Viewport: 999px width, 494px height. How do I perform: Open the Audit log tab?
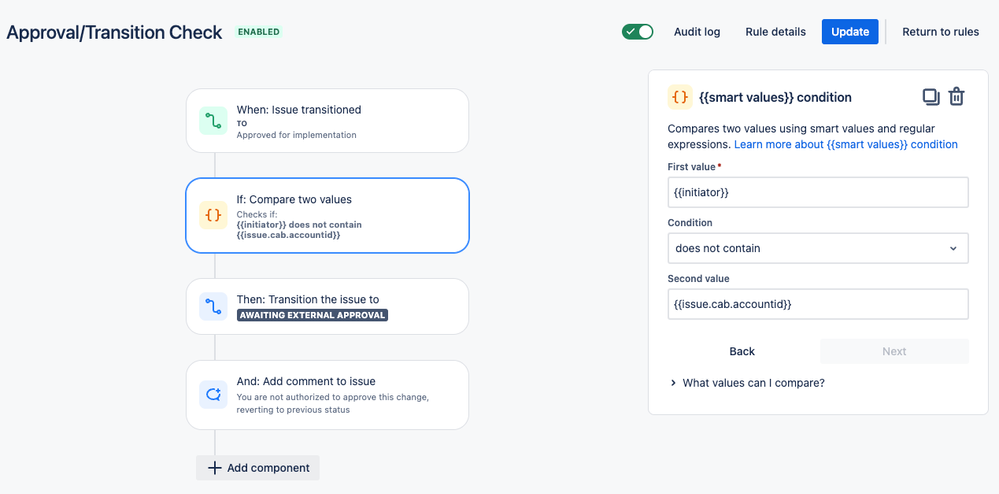coord(697,32)
